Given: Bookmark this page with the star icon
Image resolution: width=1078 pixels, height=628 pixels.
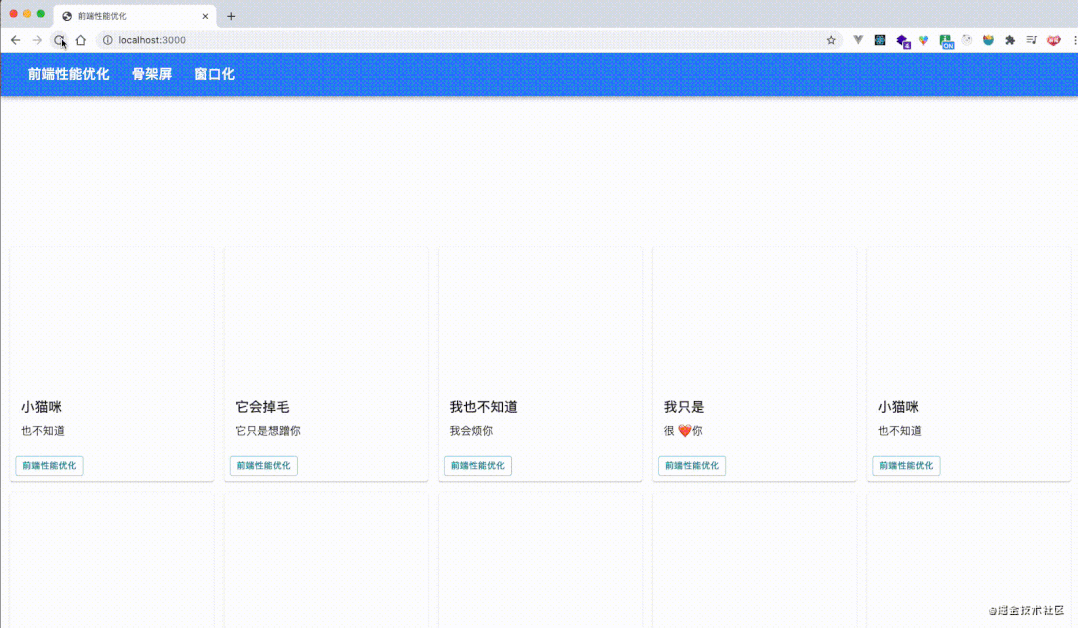Looking at the screenshot, I should 831,40.
